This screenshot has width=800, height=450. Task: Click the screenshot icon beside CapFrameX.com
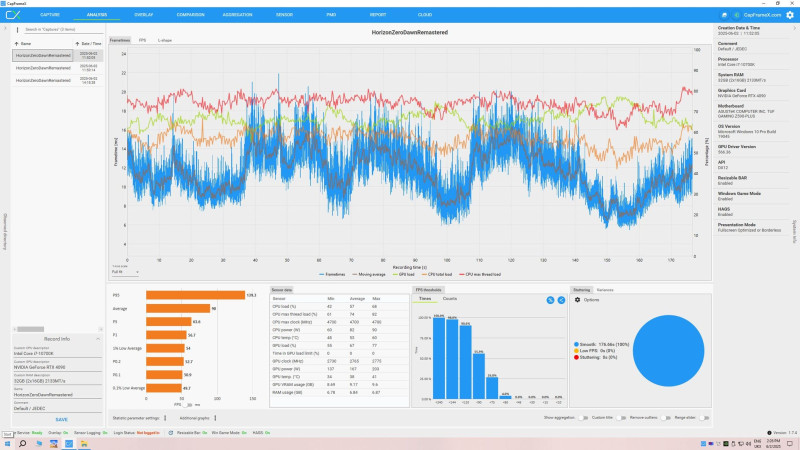tap(724, 15)
